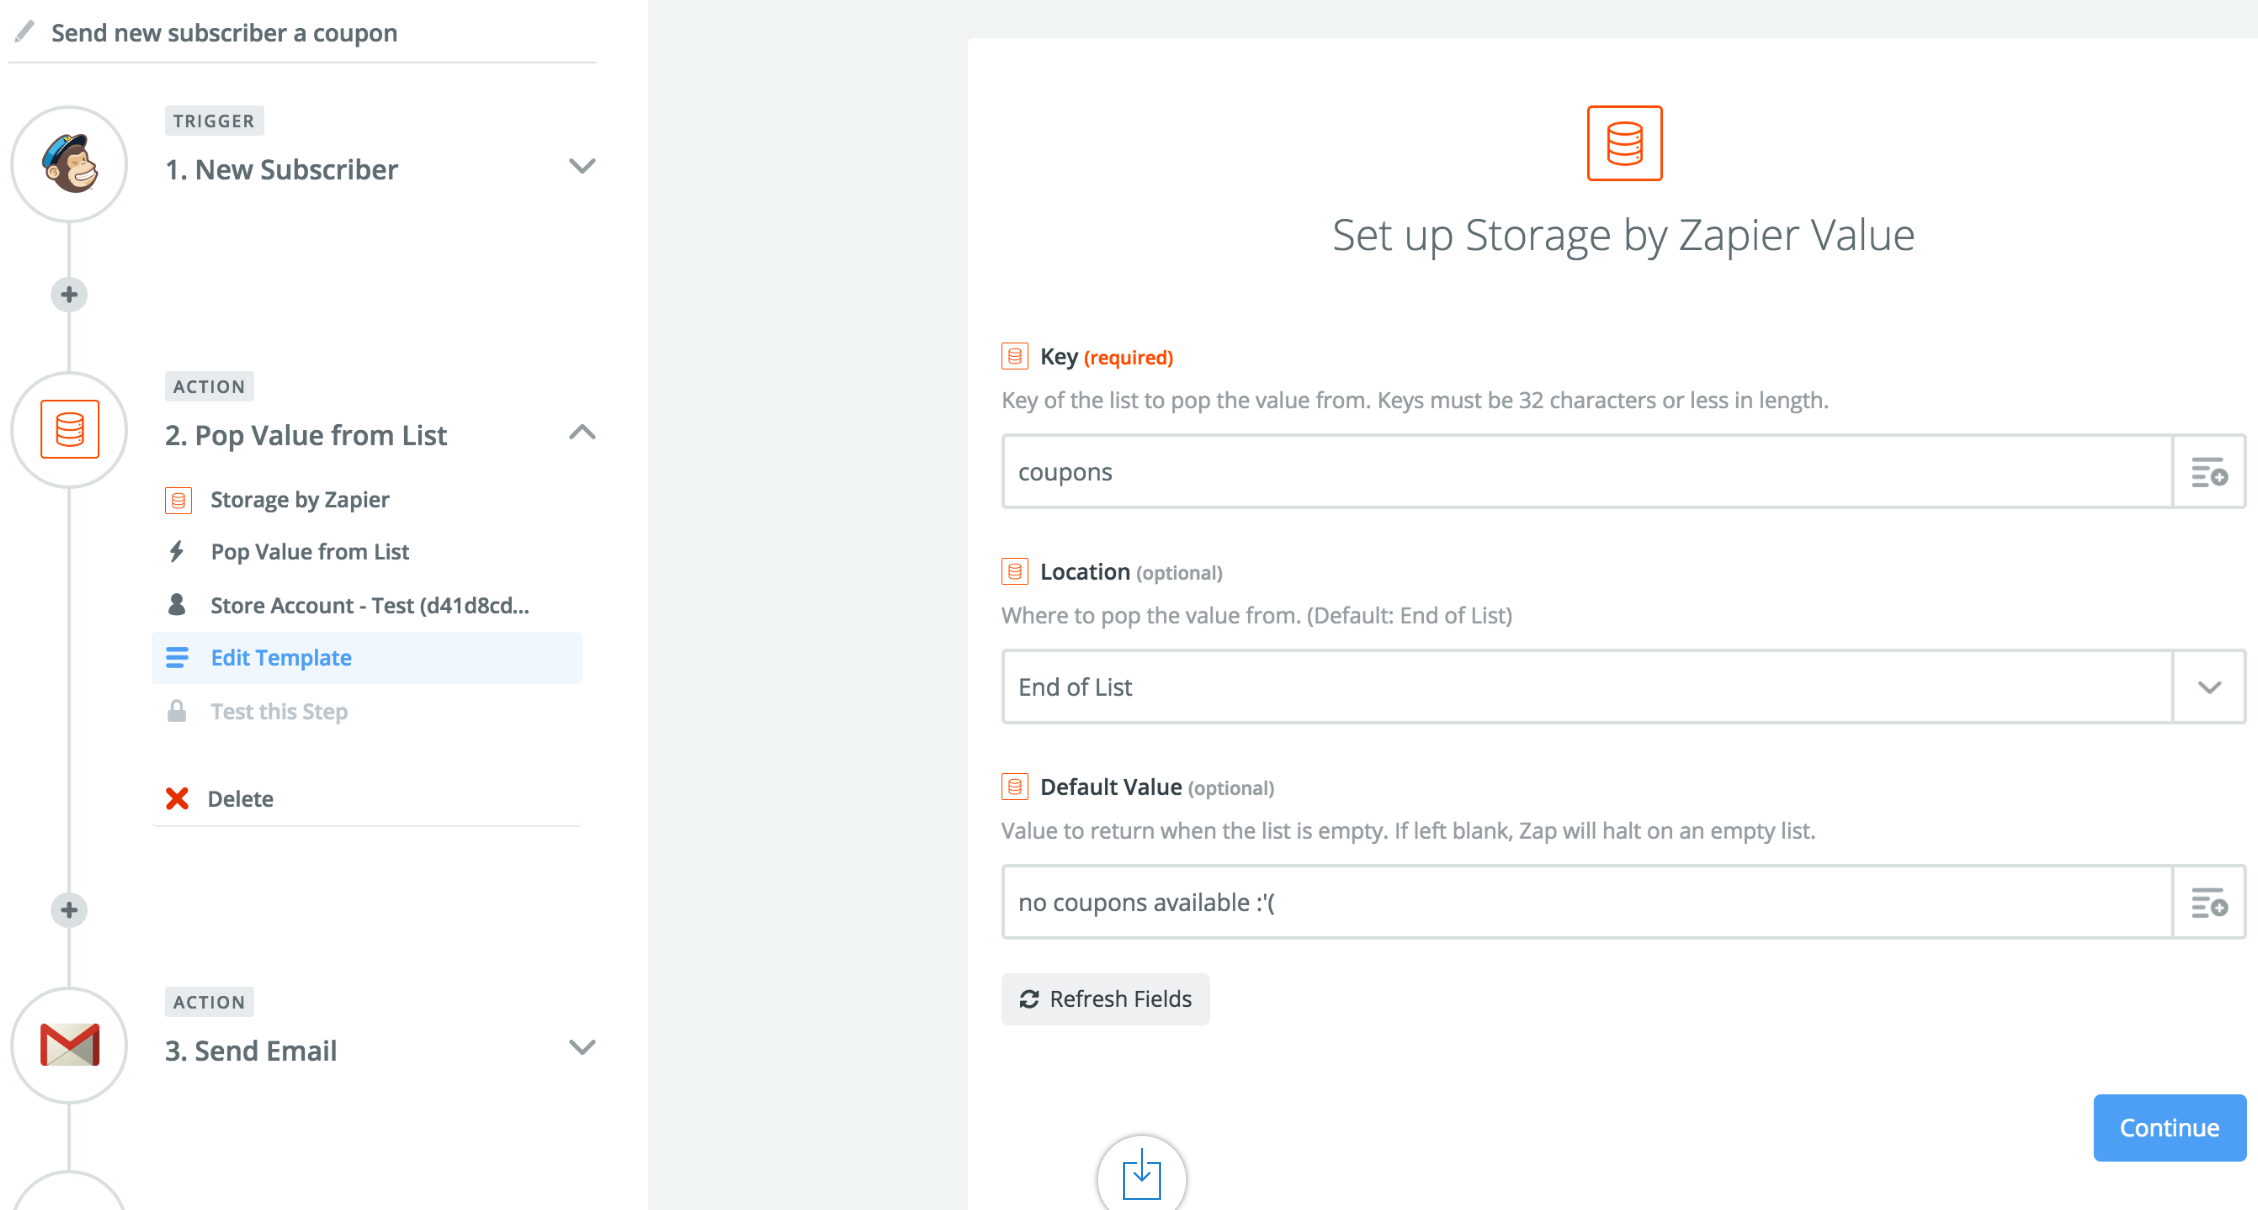This screenshot has height=1210, width=2258.
Task: Click the download arrow icon at the bottom
Action: (x=1141, y=1175)
